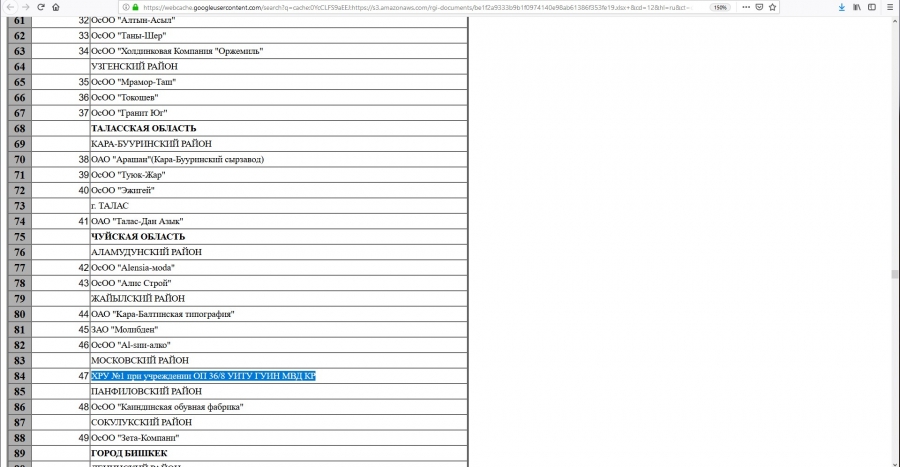The image size is (900, 467).
Task: Reload the current page
Action: [x=40, y=7]
